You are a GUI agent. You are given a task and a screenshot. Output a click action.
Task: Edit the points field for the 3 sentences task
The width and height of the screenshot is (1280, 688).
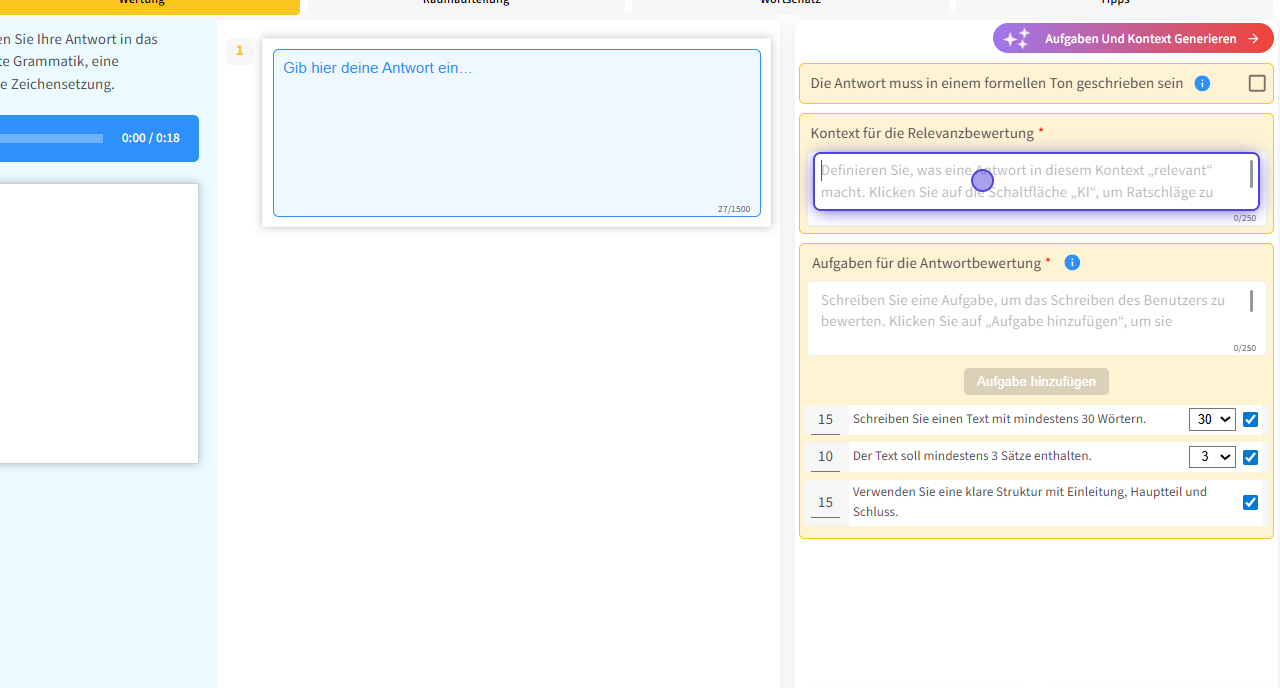[x=825, y=457]
